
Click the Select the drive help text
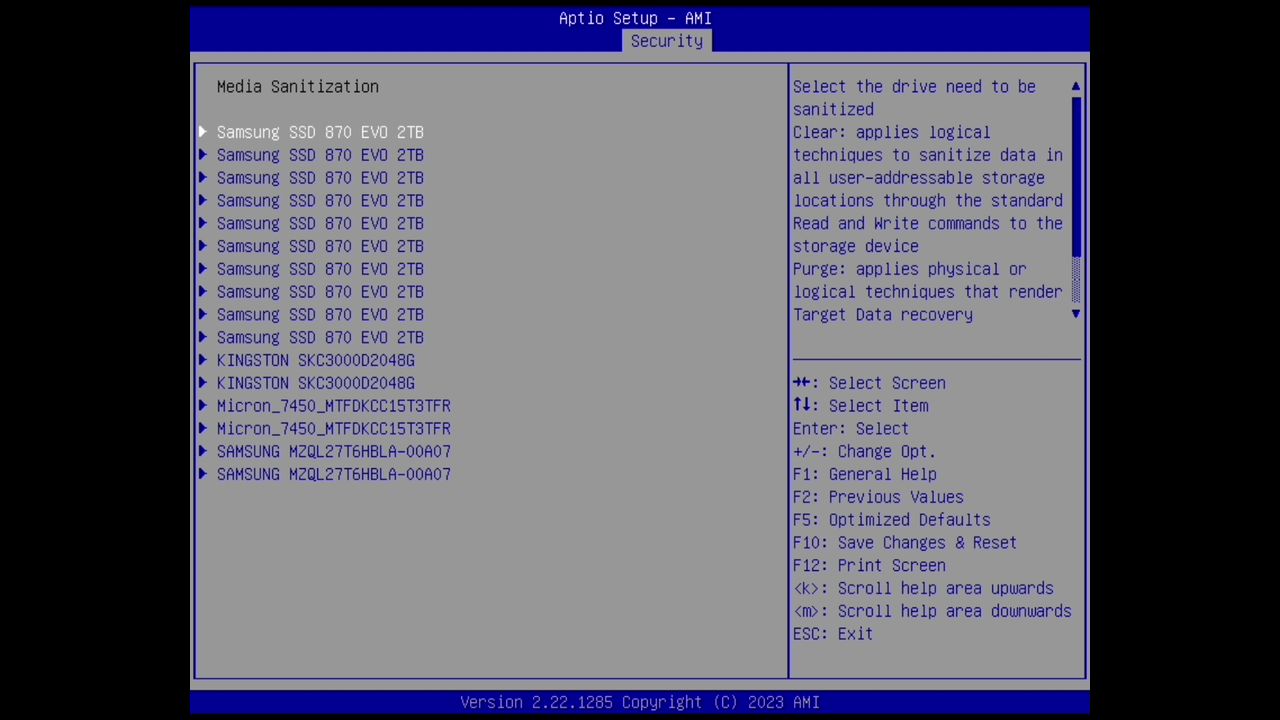914,98
